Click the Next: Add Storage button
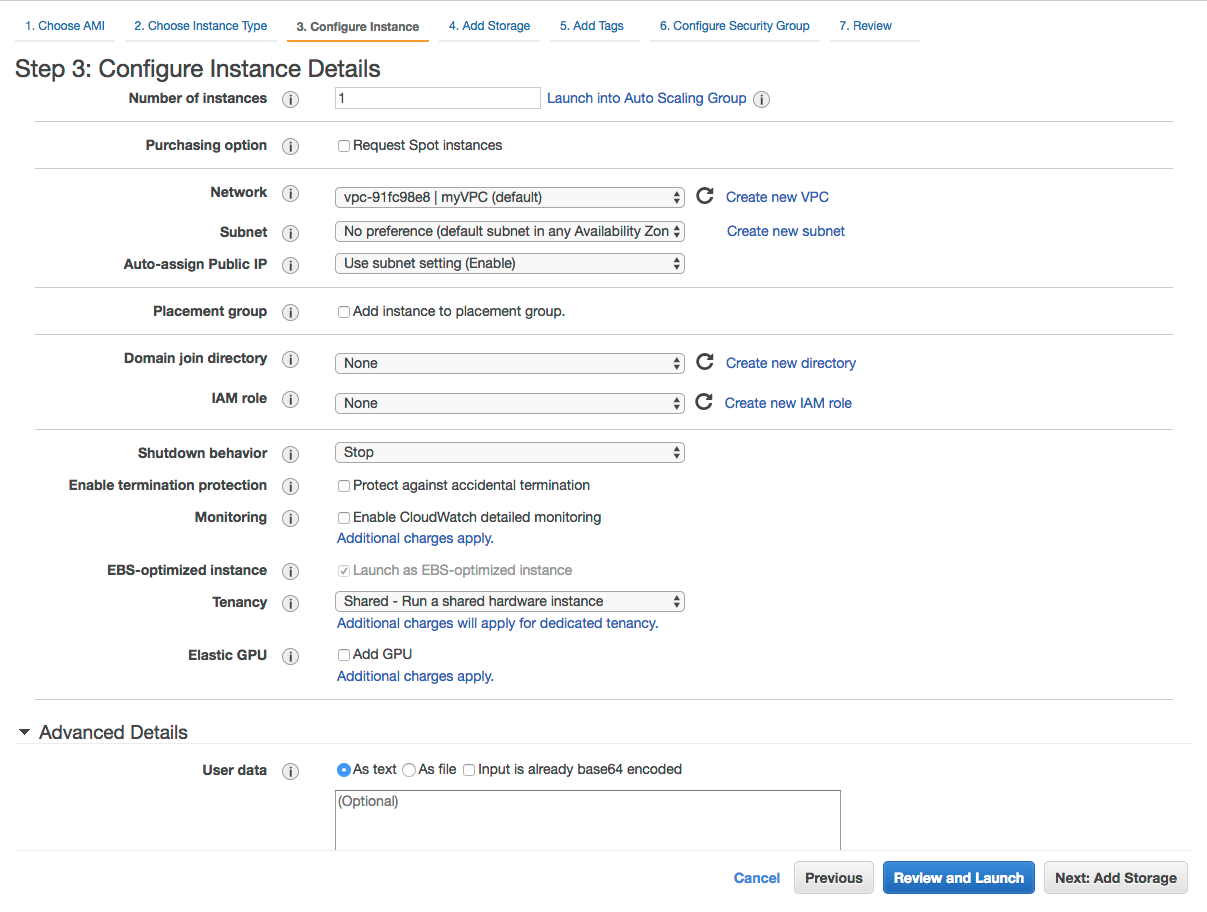The image size is (1207, 912). pos(1116,878)
